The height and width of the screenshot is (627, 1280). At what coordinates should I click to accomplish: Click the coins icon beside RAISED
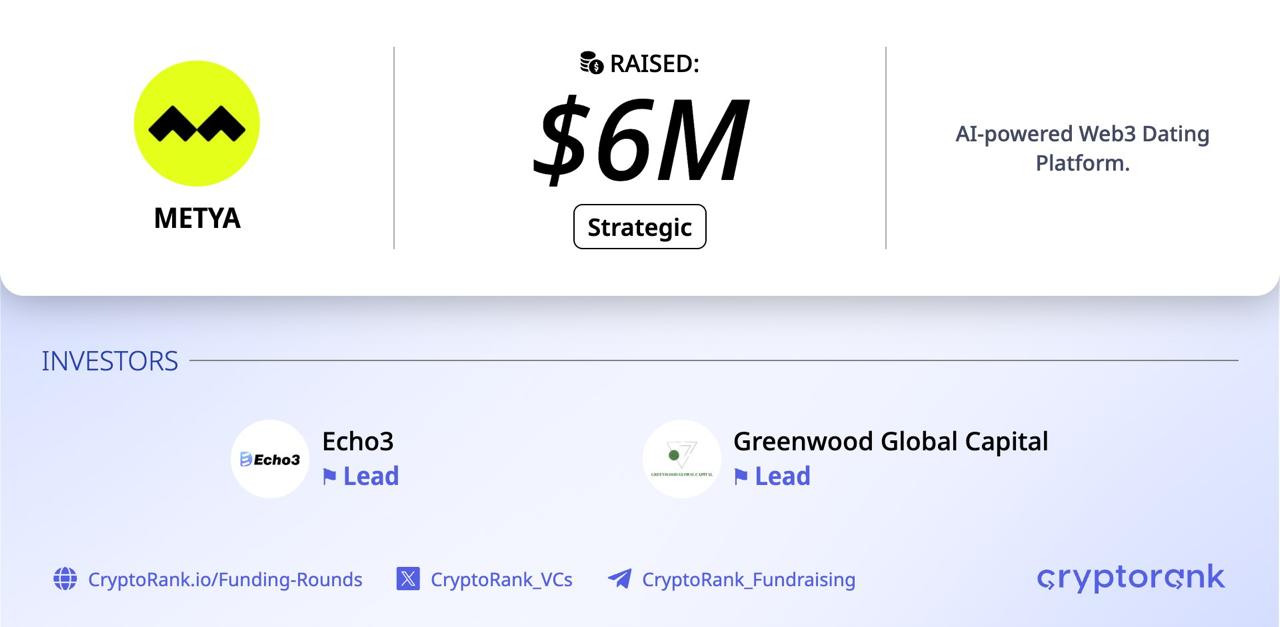[591, 63]
